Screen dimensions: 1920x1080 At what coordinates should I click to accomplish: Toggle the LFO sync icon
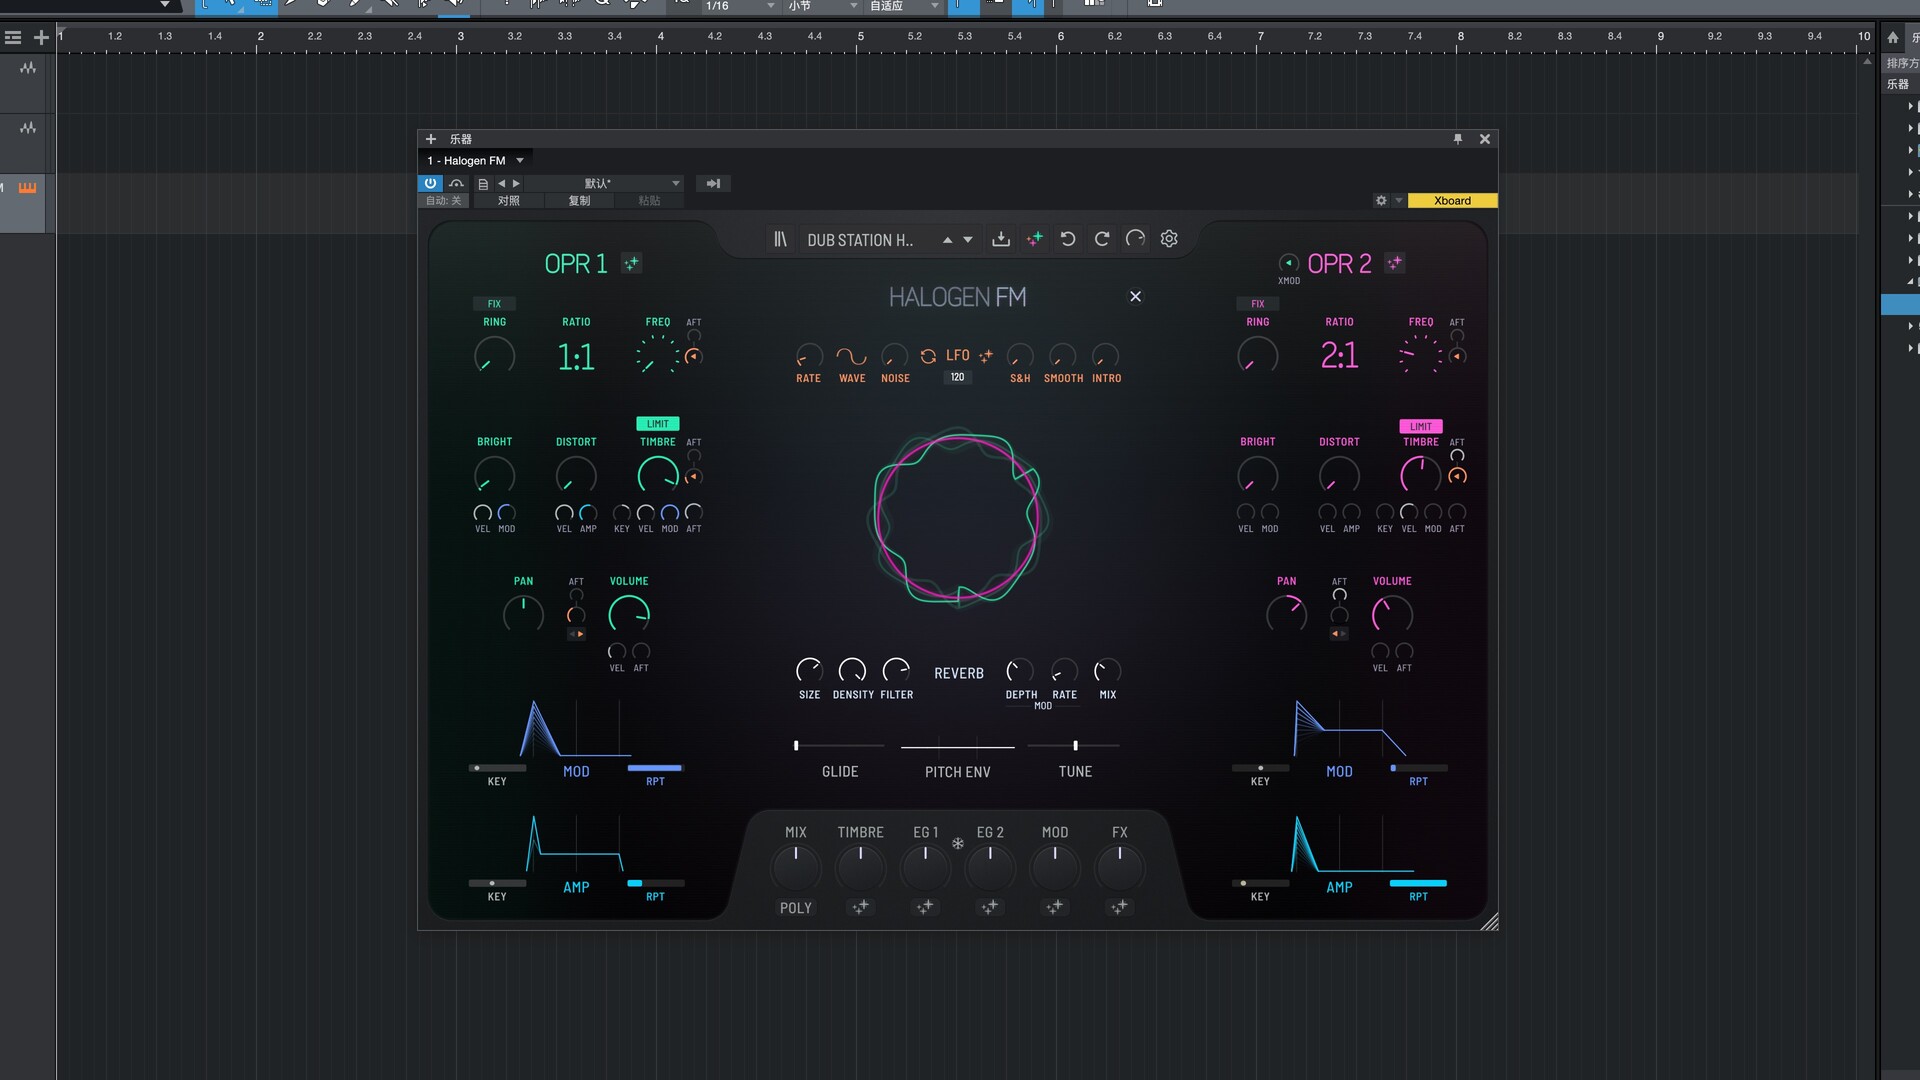click(928, 356)
